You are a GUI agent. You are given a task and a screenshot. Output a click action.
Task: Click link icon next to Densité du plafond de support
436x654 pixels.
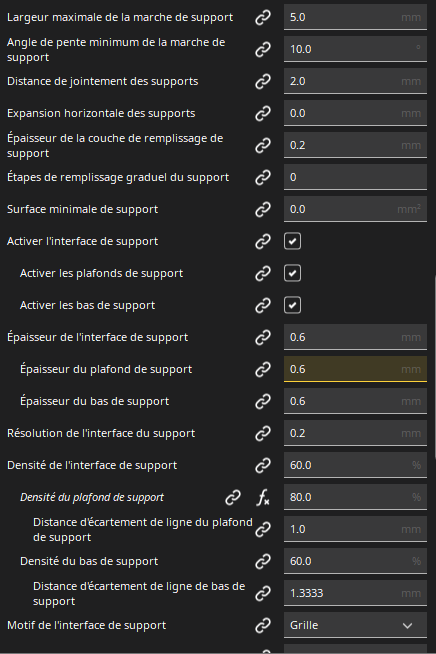(233, 497)
